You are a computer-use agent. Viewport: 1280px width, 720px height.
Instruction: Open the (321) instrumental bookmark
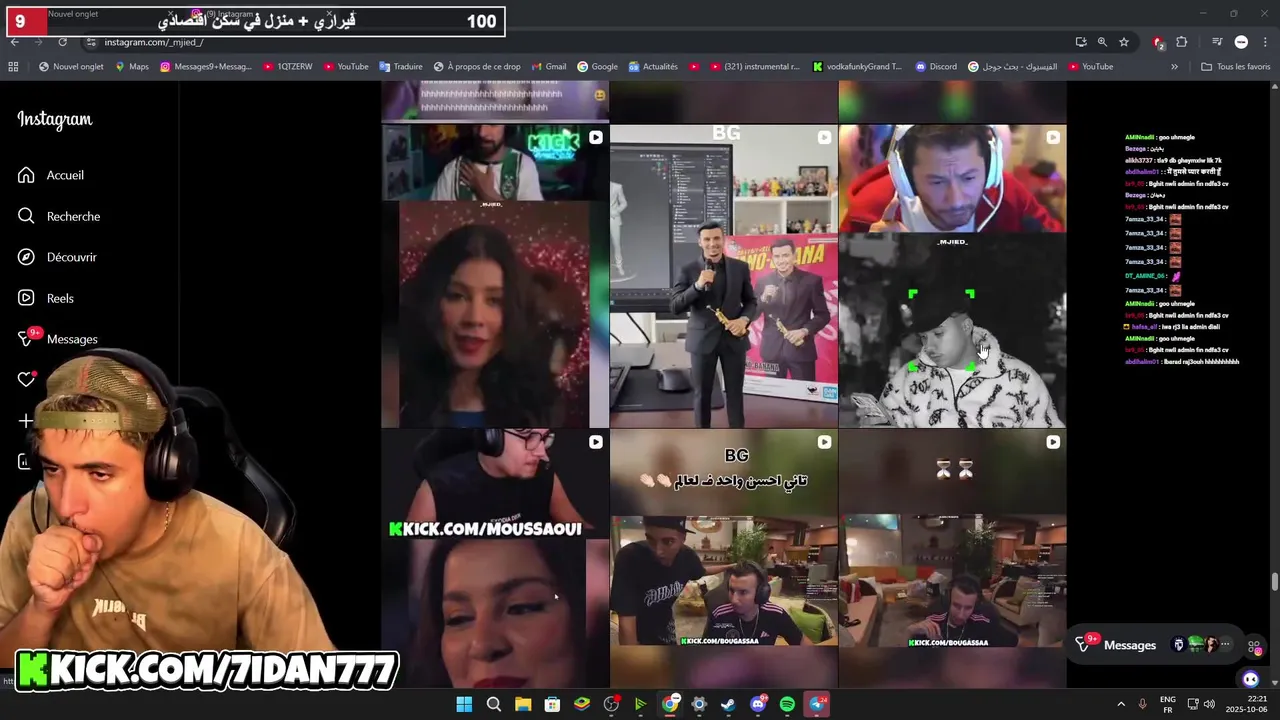point(755,67)
